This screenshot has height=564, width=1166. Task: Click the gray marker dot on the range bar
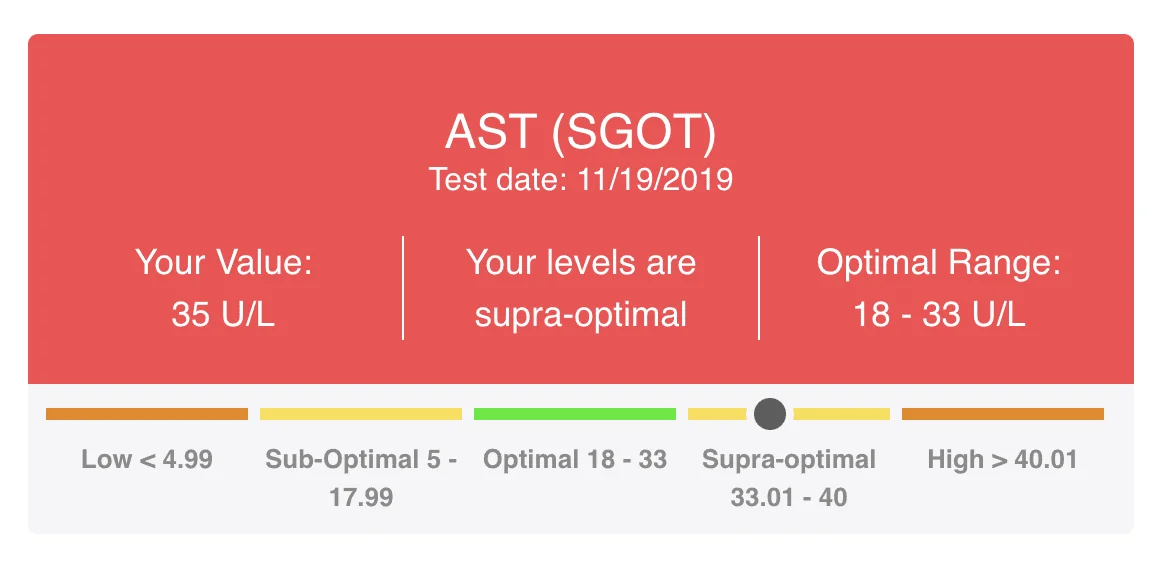pyautogui.click(x=770, y=414)
